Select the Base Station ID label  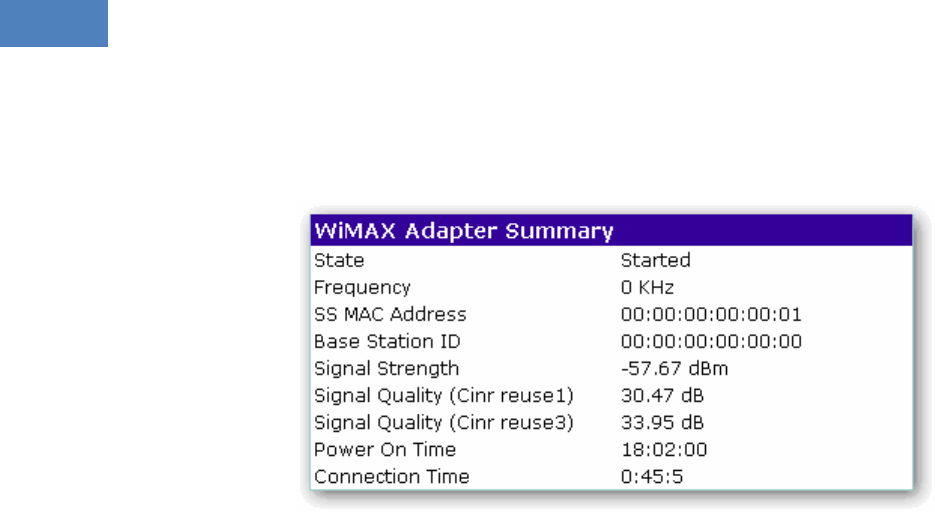pyautogui.click(x=387, y=342)
